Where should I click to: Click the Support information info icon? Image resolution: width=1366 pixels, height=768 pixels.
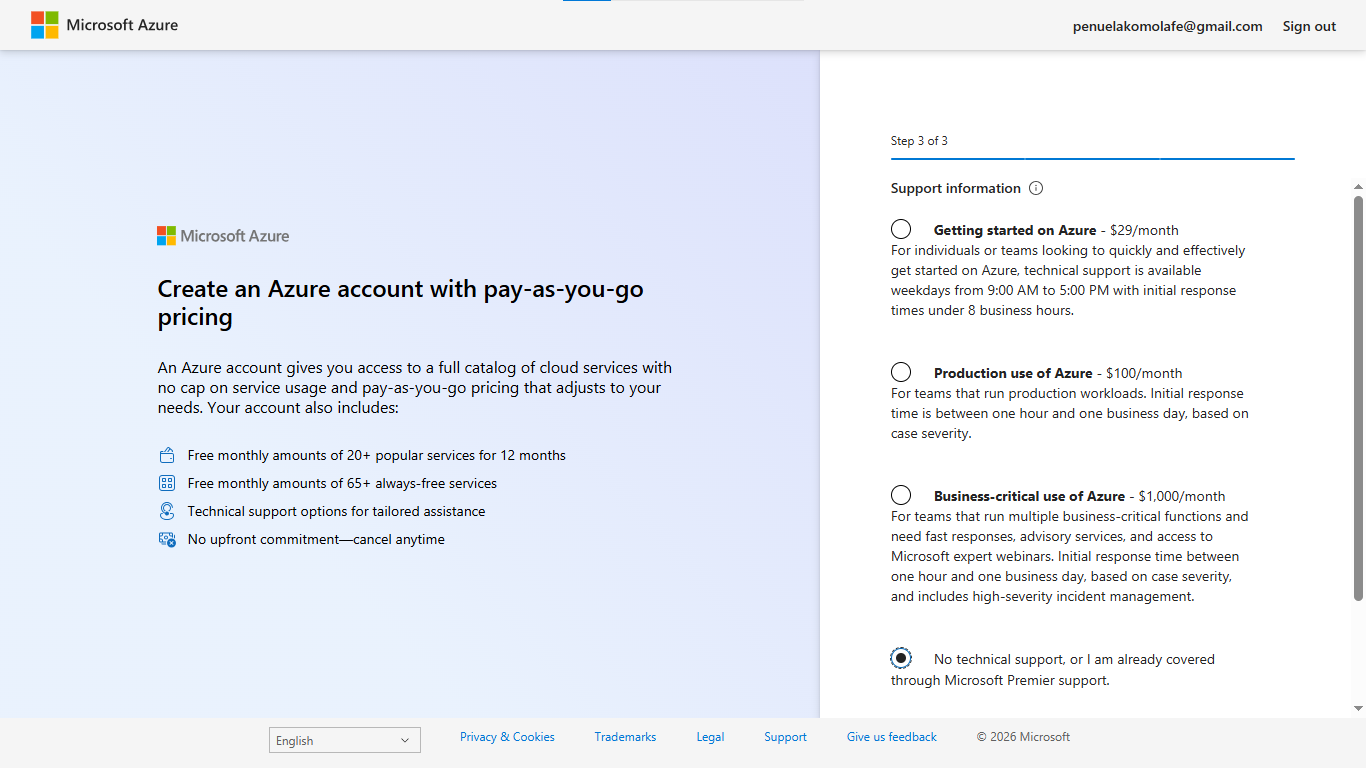pyautogui.click(x=1036, y=188)
